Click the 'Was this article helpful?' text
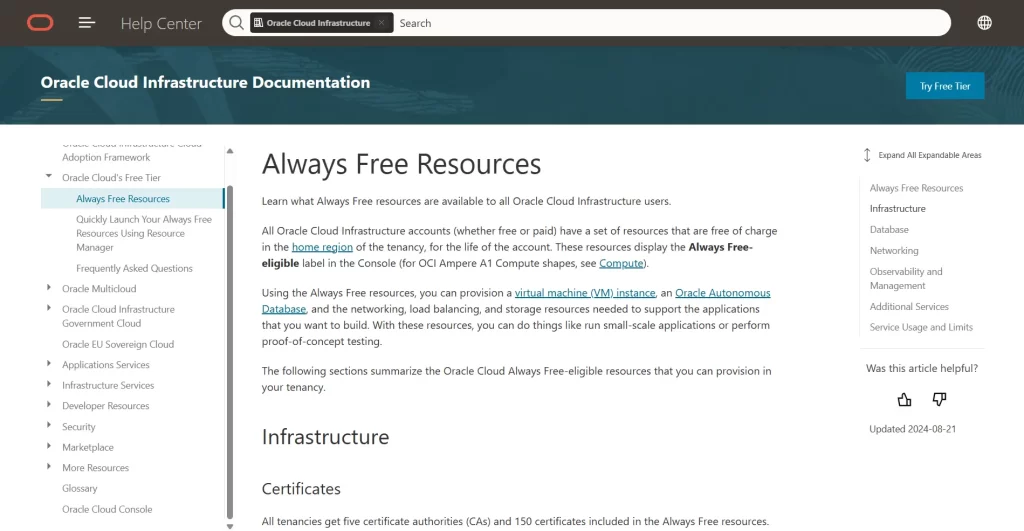 pos(921,368)
